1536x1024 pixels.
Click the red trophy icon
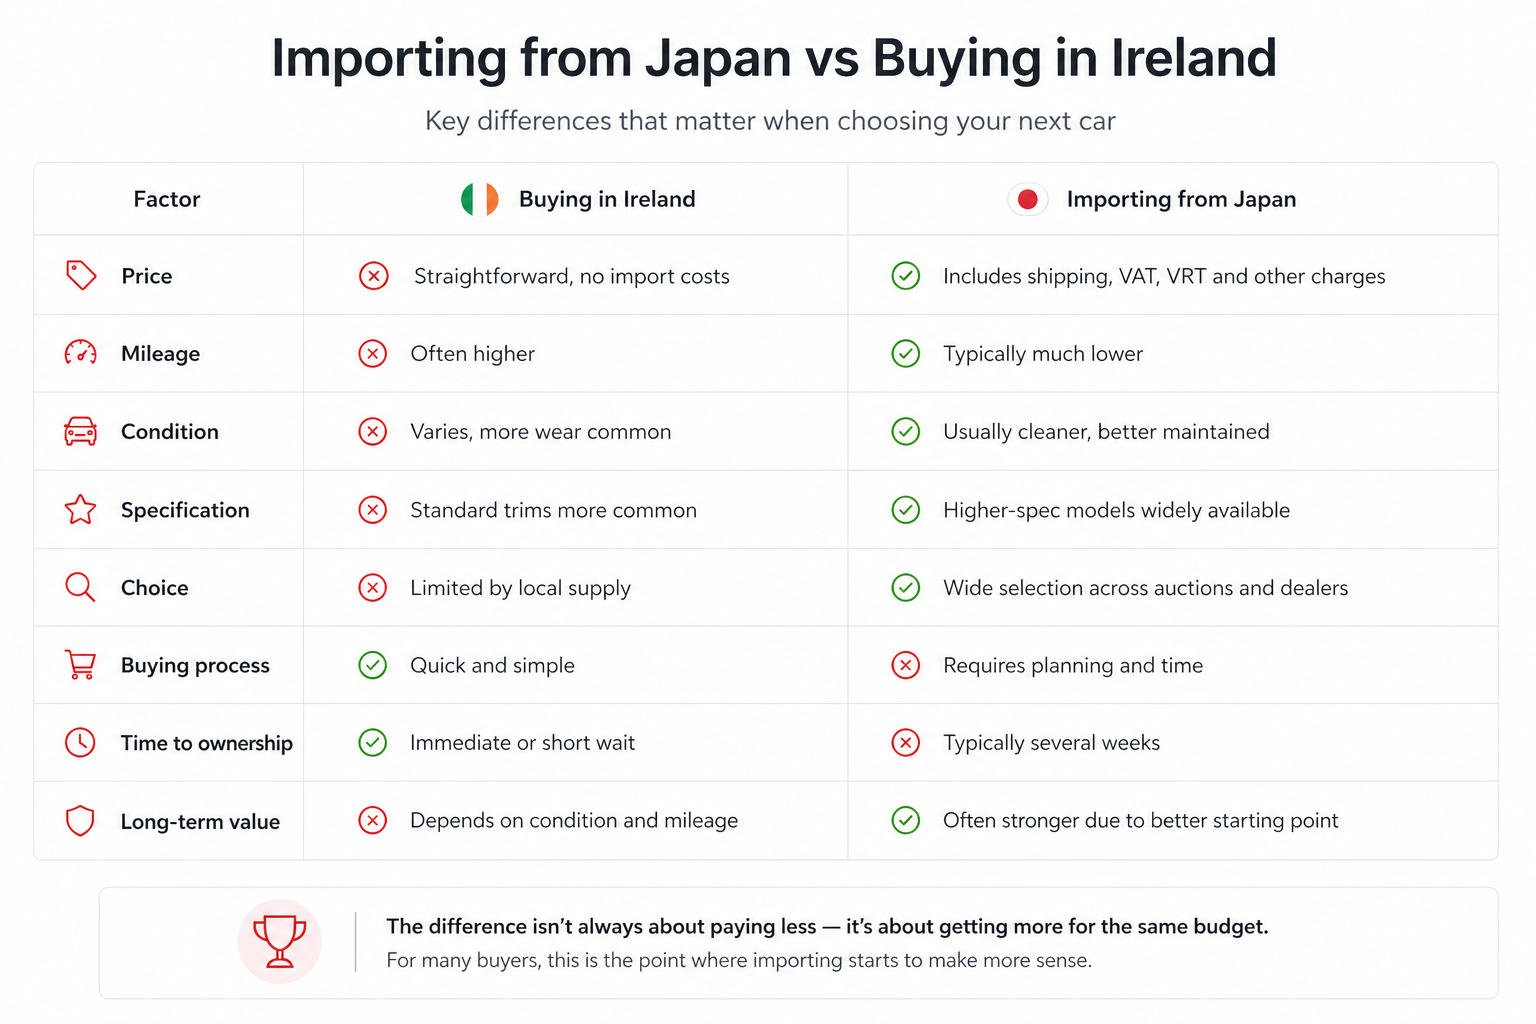(279, 941)
